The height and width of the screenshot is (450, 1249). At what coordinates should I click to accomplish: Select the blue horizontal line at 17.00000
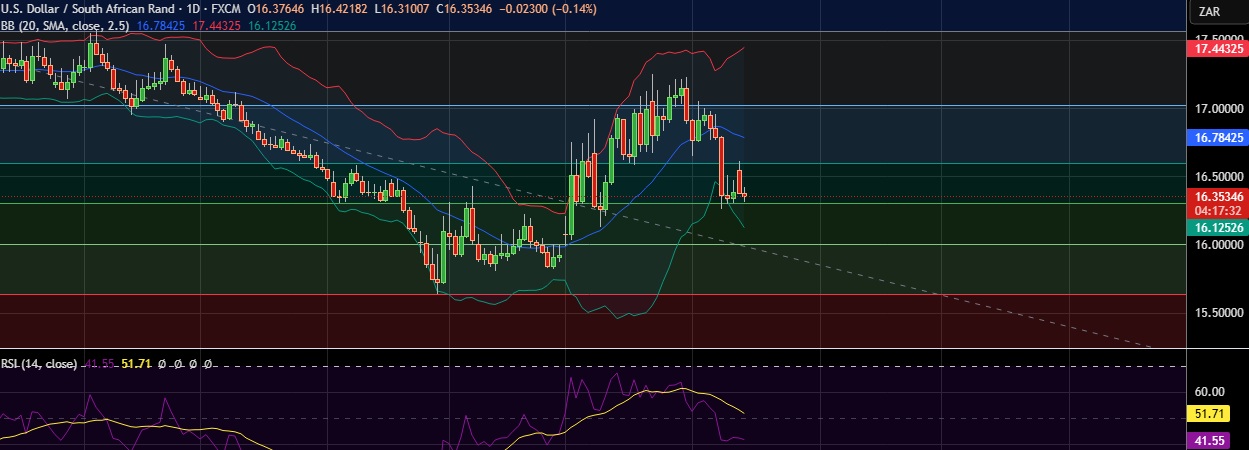(x=400, y=105)
